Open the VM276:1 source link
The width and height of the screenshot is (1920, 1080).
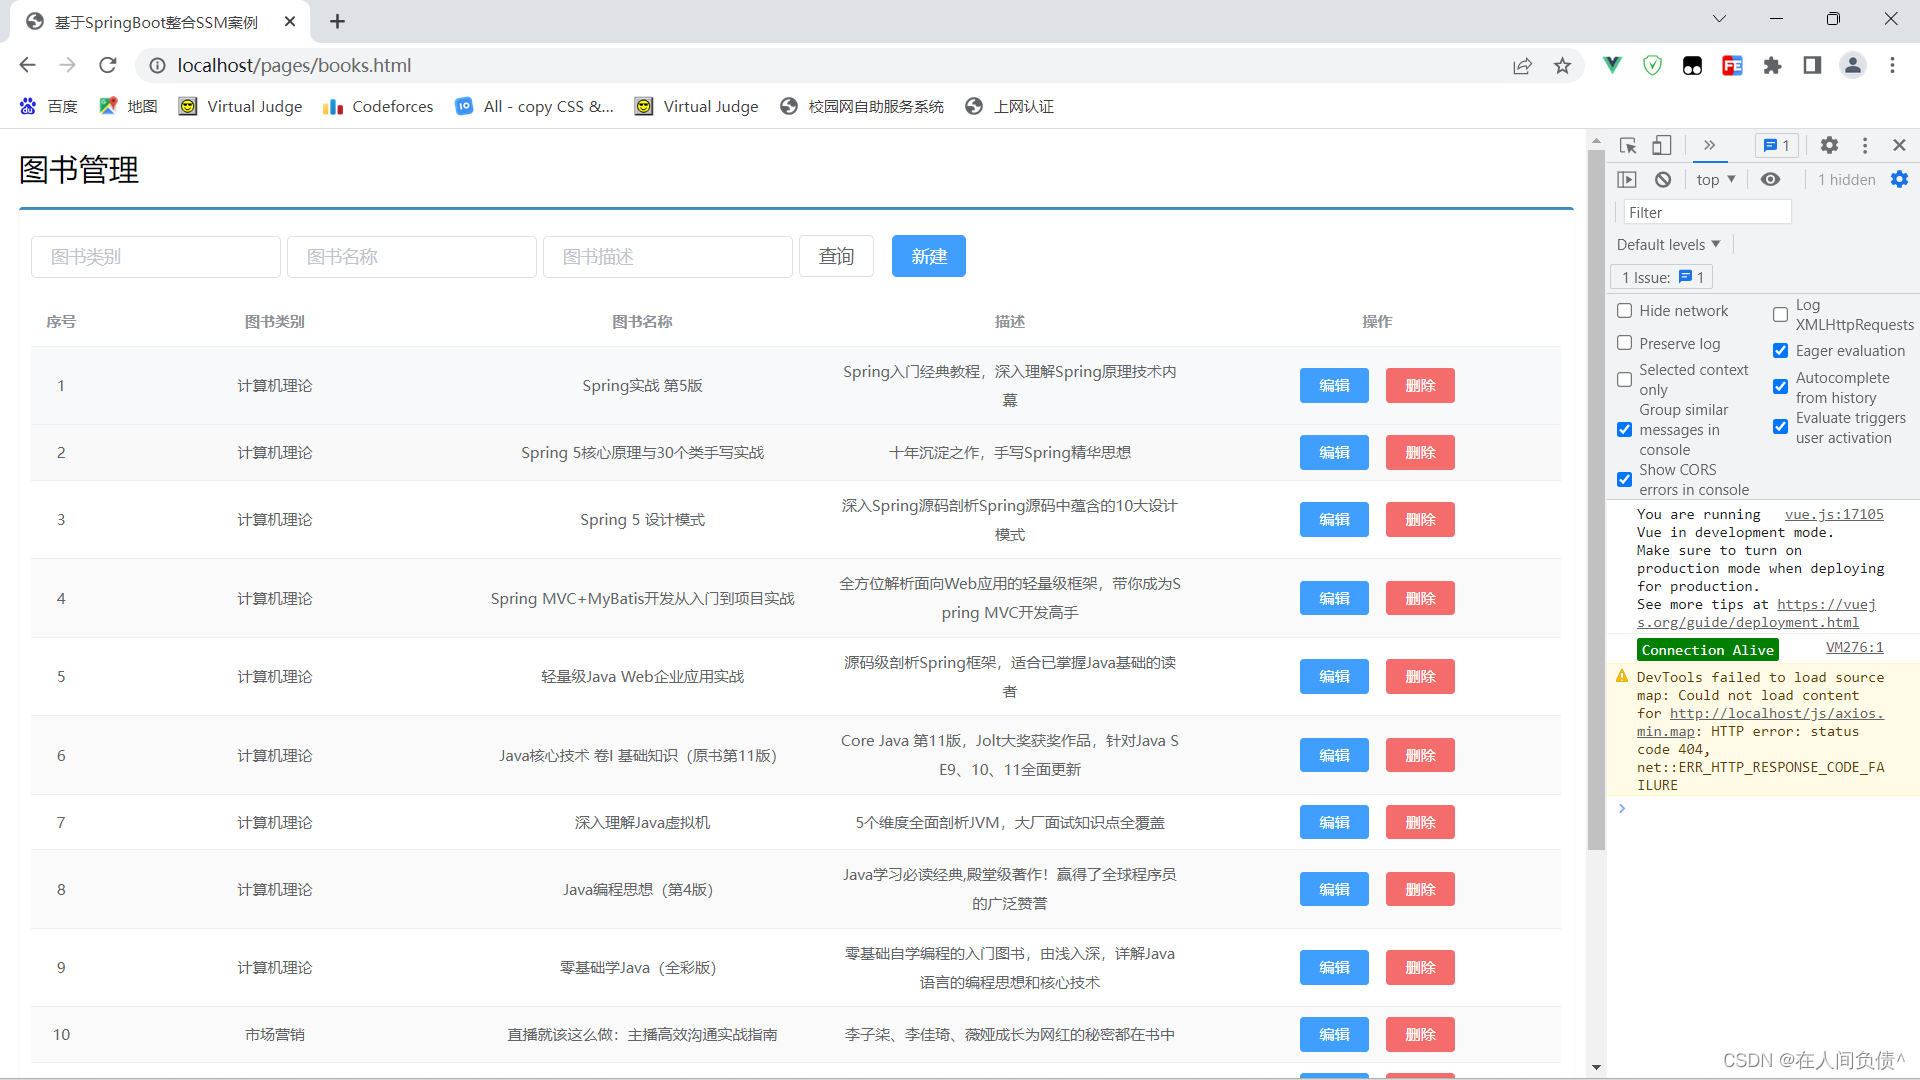tap(1855, 648)
